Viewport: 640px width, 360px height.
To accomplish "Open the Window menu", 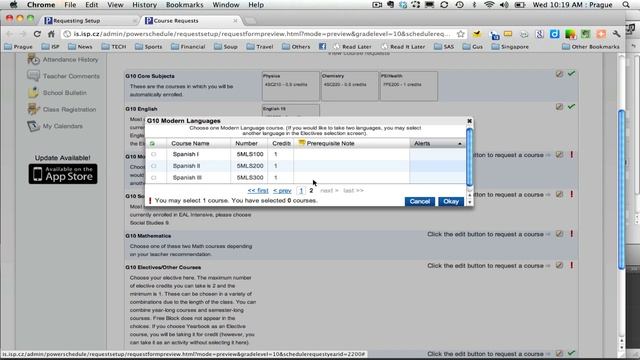I will [x=226, y=5].
